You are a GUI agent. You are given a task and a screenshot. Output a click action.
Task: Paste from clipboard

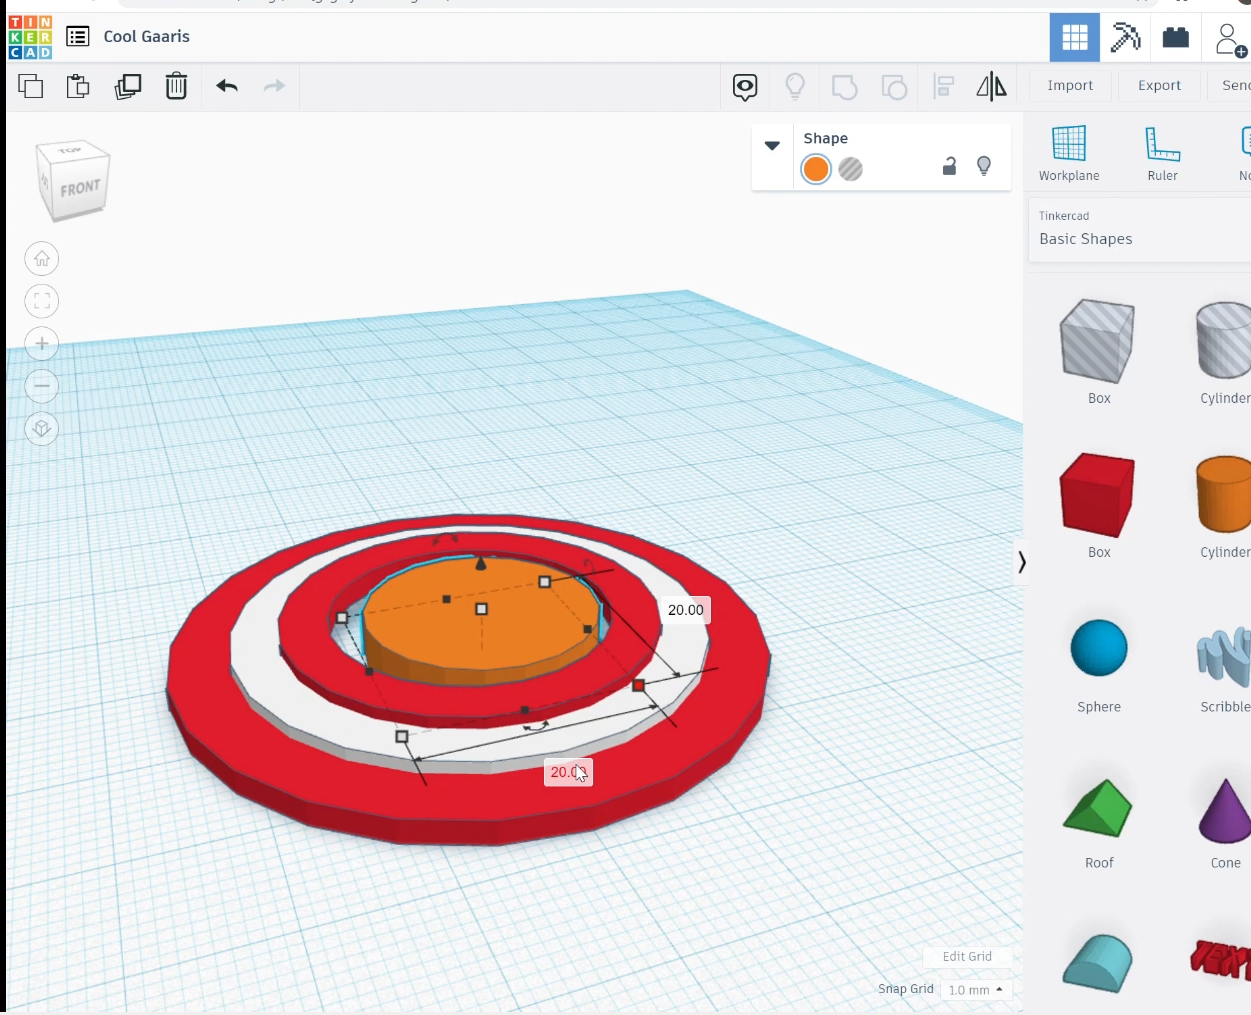pos(78,86)
